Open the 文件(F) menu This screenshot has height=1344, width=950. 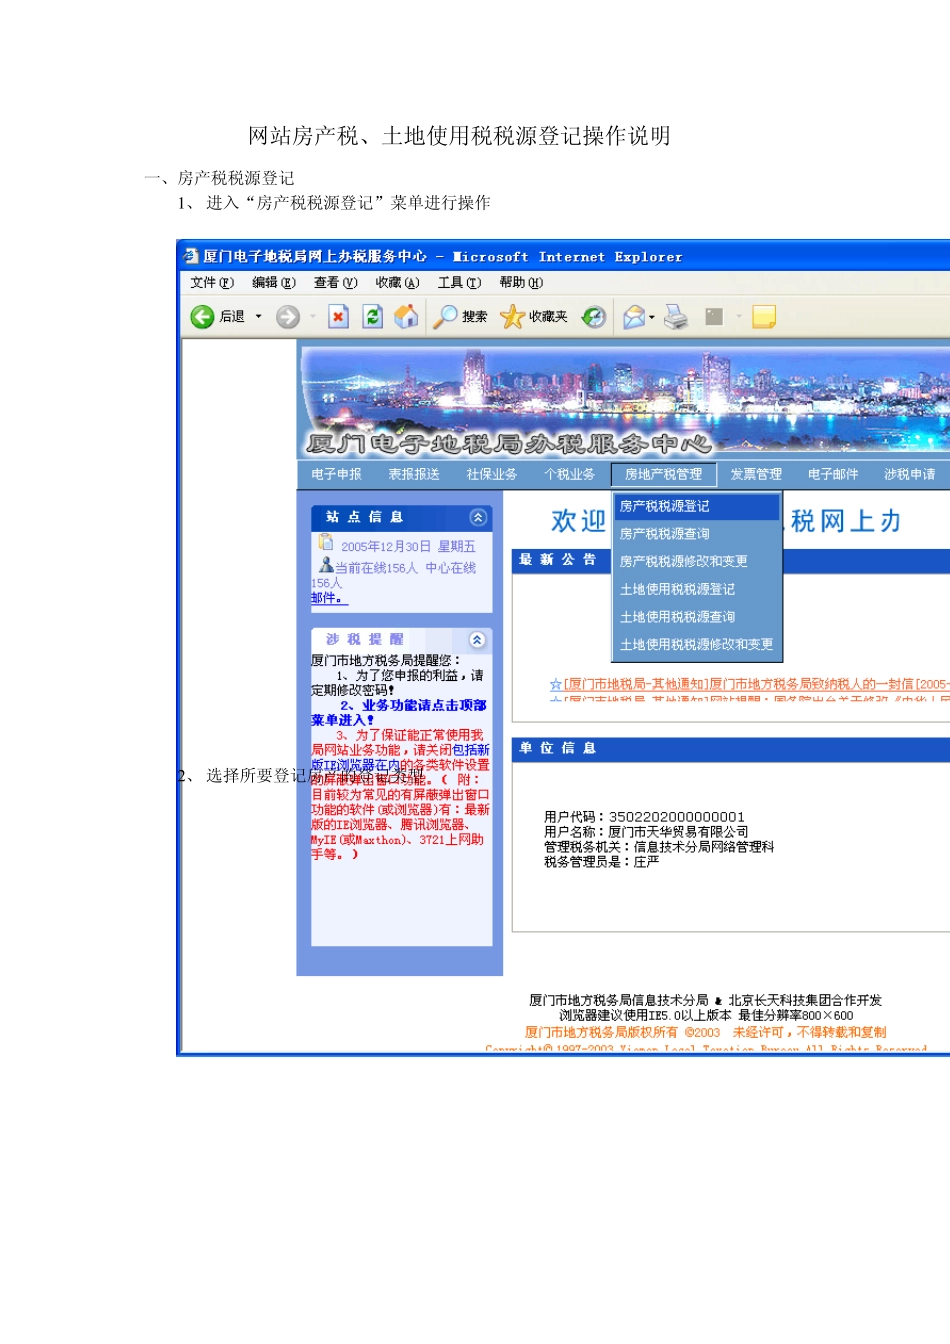(x=212, y=283)
